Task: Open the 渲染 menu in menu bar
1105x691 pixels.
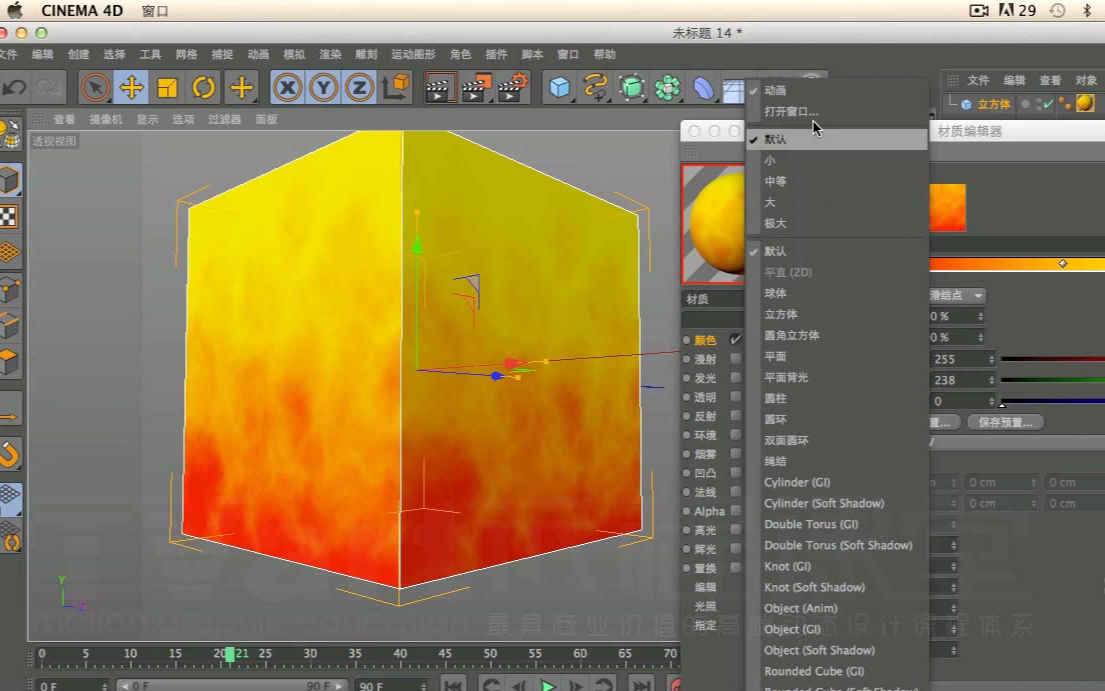Action: click(x=330, y=54)
